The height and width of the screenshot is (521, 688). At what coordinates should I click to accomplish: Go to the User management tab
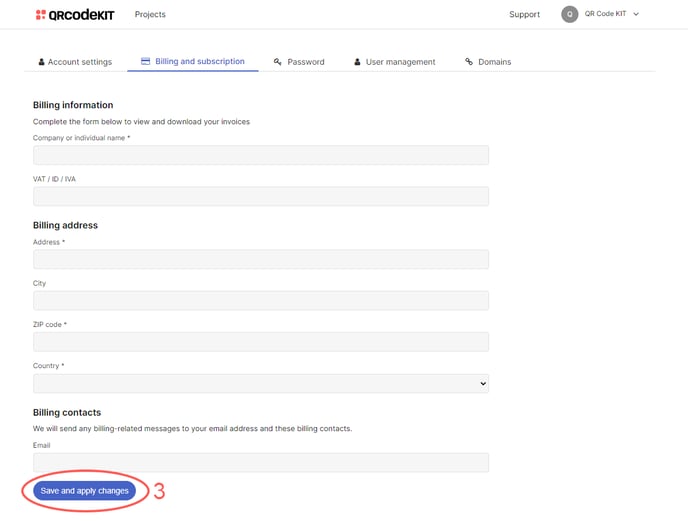click(x=400, y=62)
